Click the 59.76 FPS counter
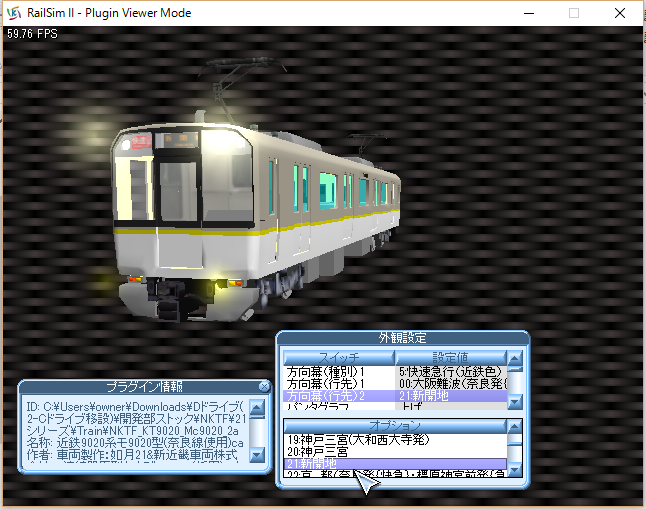Image resolution: width=646 pixels, height=509 pixels. pyautogui.click(x=33, y=34)
